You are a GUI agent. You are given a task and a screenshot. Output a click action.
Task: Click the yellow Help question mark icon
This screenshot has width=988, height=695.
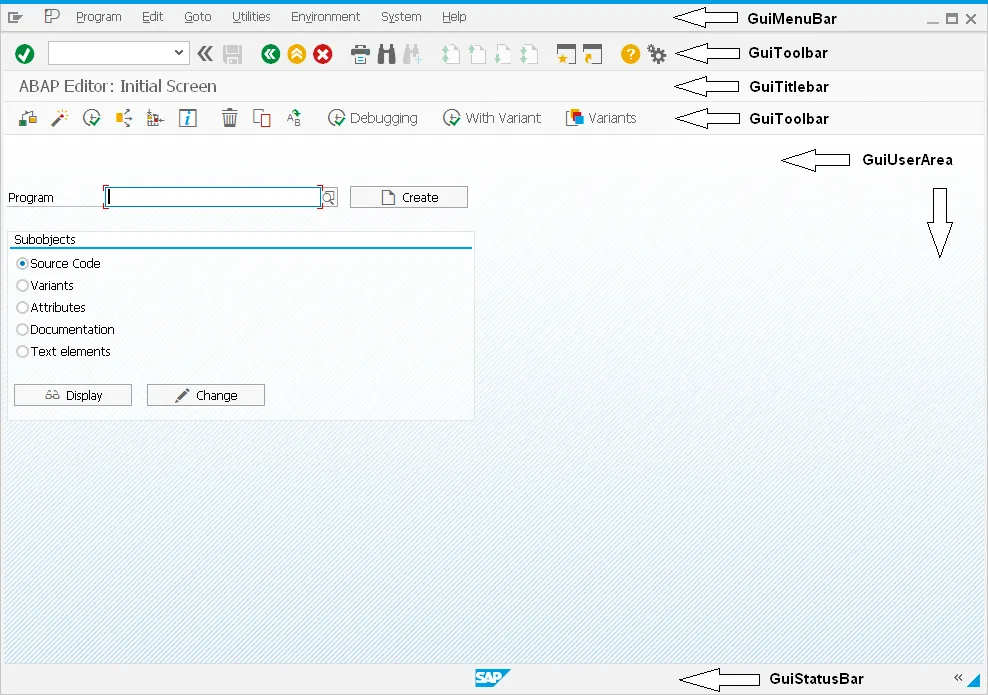630,54
